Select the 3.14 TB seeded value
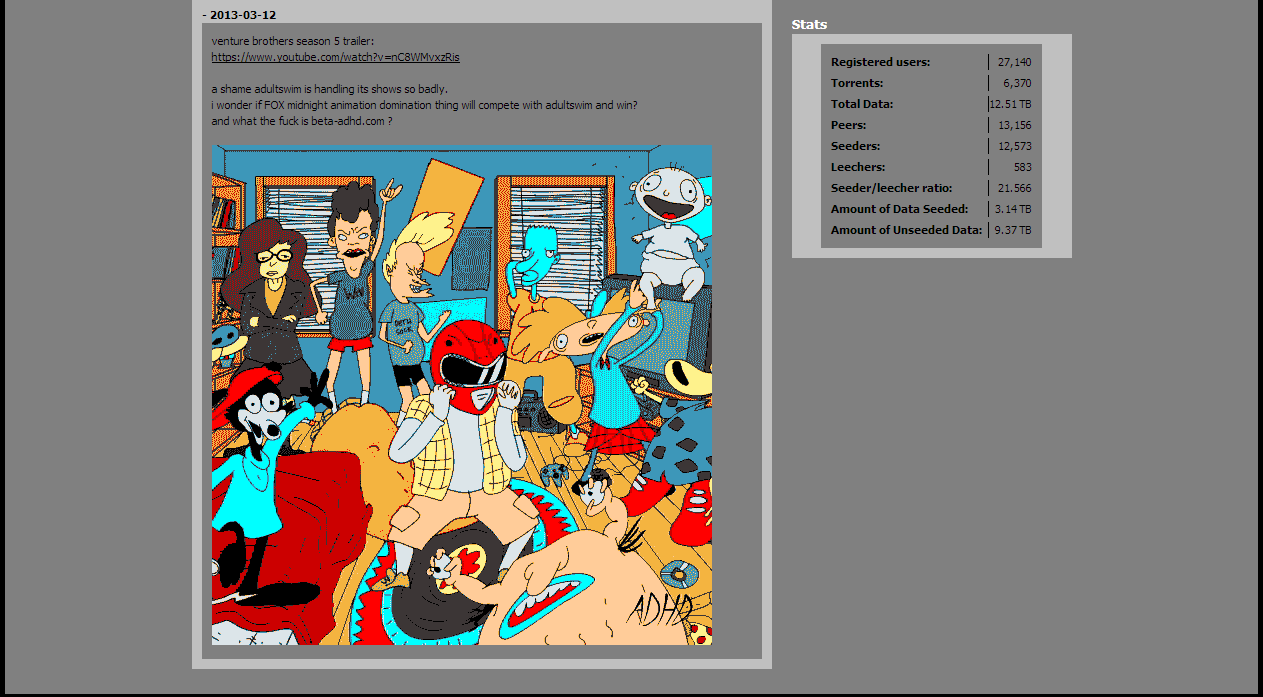The height and width of the screenshot is (697, 1263). point(1013,209)
